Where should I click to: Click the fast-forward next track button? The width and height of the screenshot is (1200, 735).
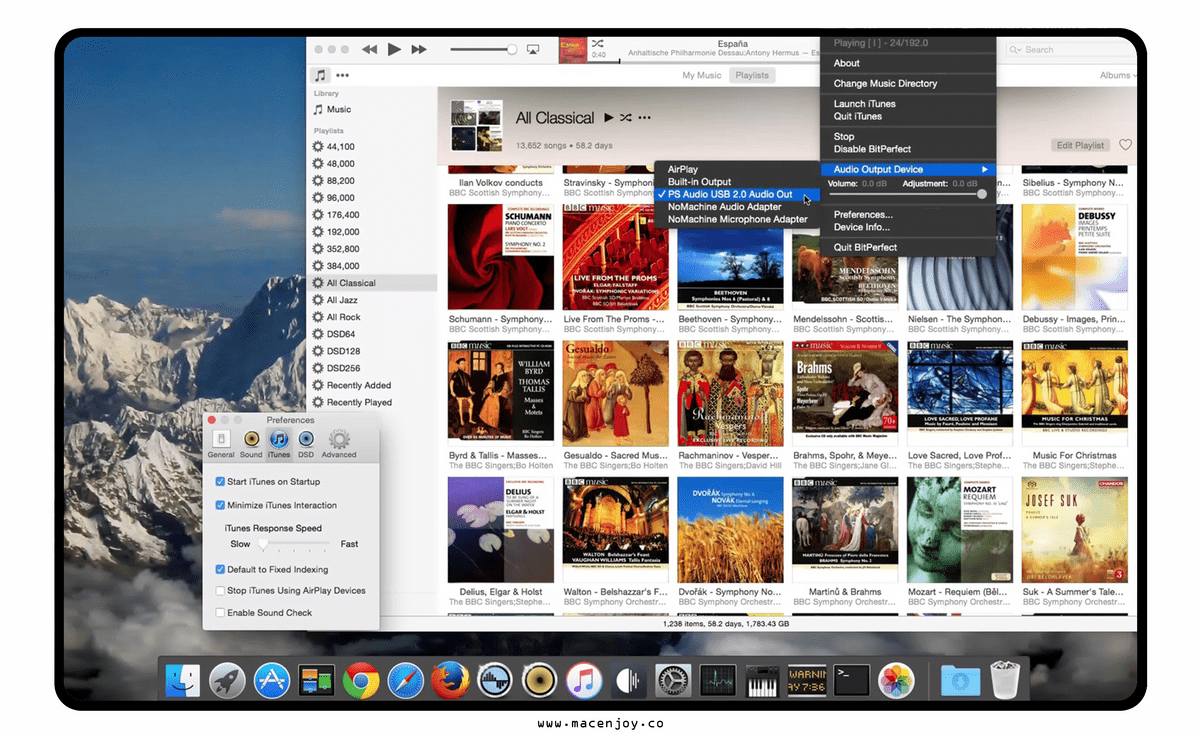pos(419,49)
